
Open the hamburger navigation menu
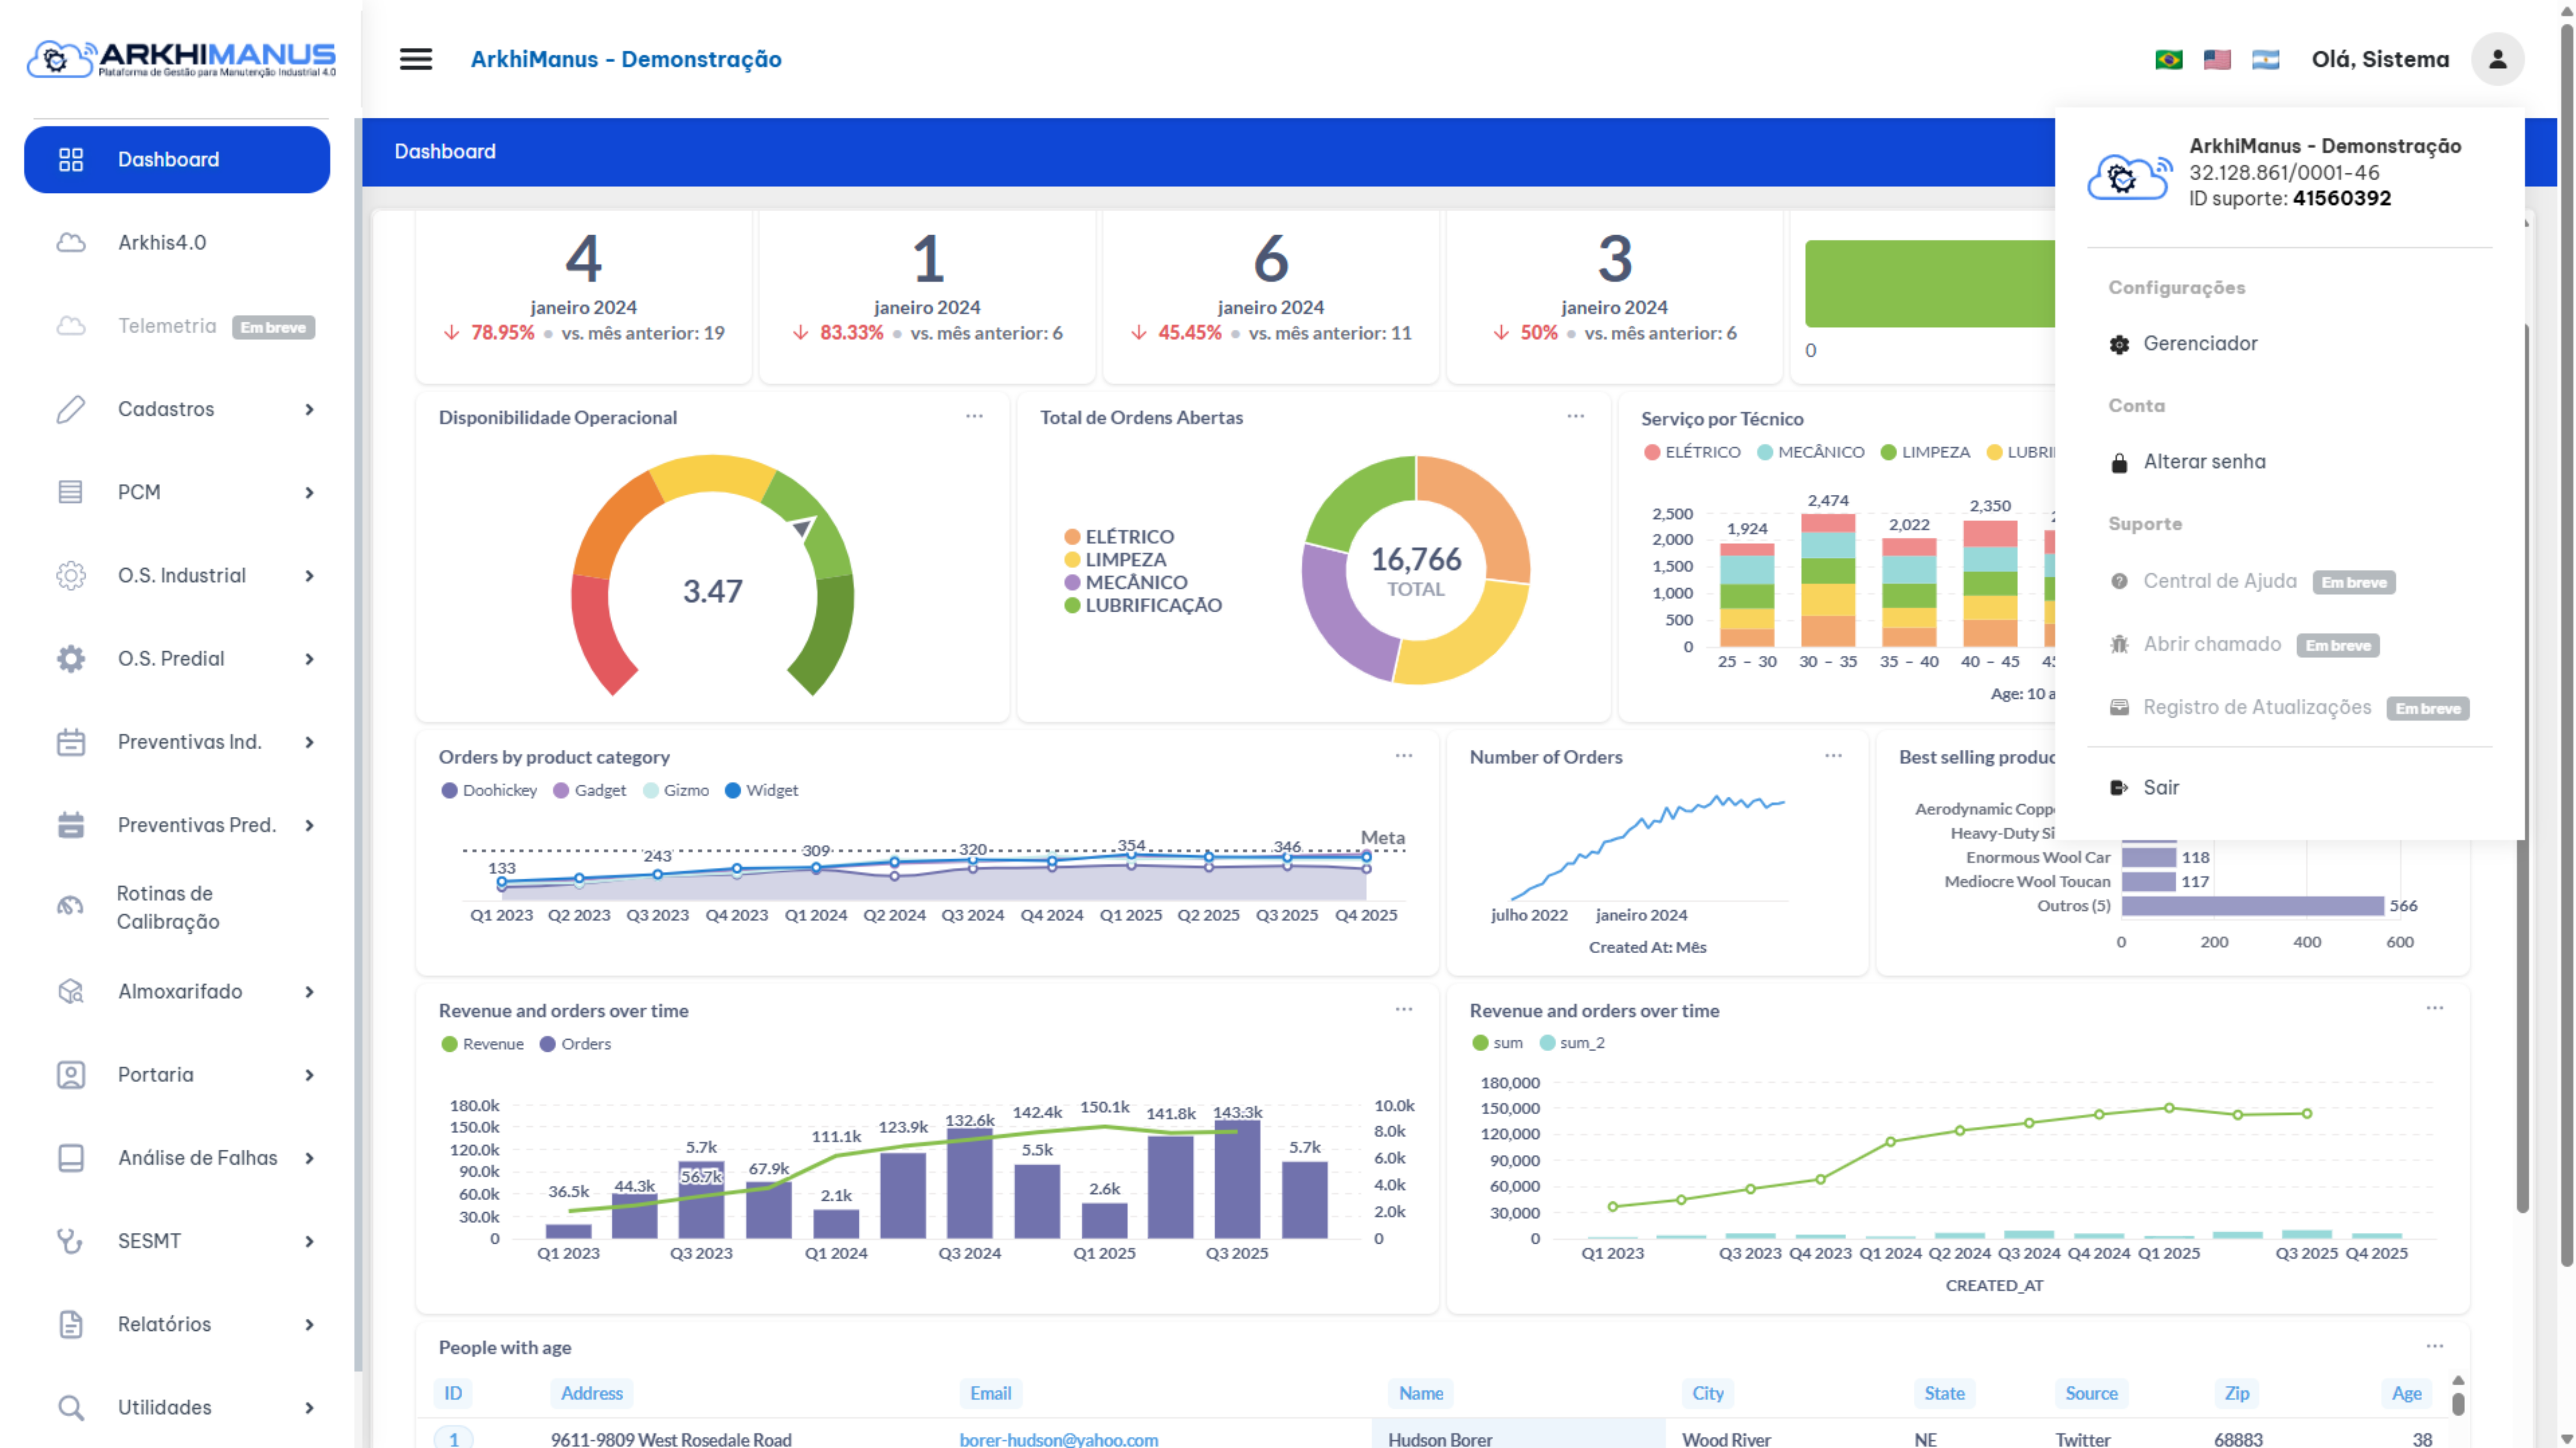pos(415,59)
